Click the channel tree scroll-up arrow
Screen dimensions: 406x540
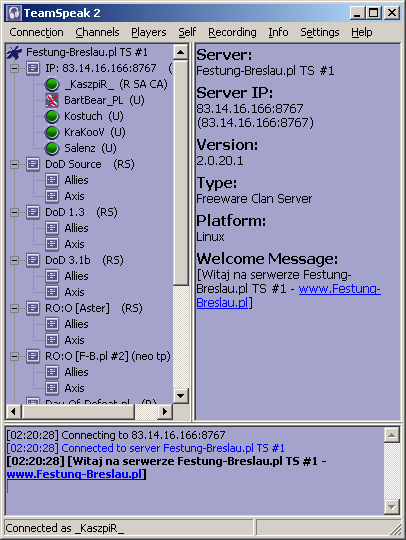(x=180, y=53)
